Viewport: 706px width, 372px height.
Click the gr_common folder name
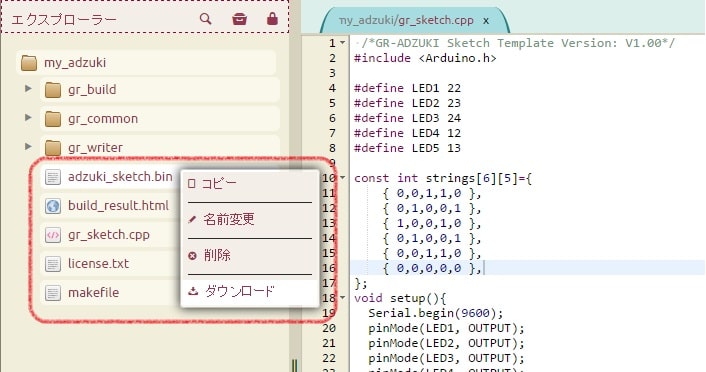103,119
